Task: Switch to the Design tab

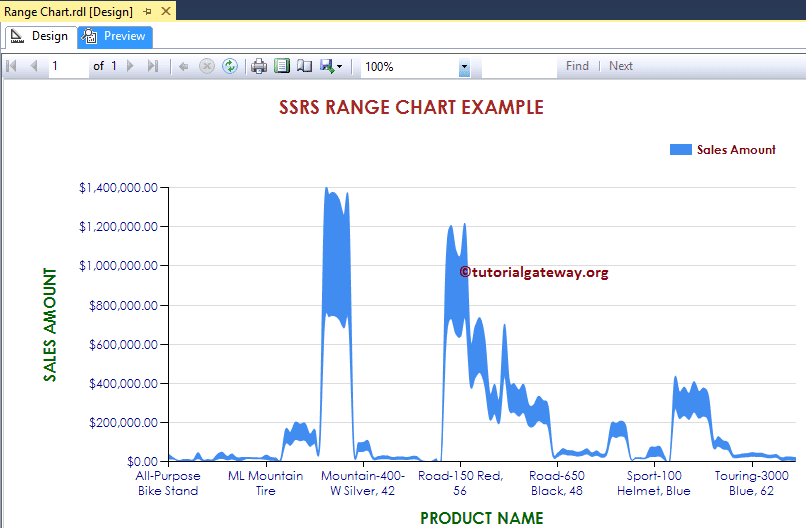Action: click(x=40, y=36)
